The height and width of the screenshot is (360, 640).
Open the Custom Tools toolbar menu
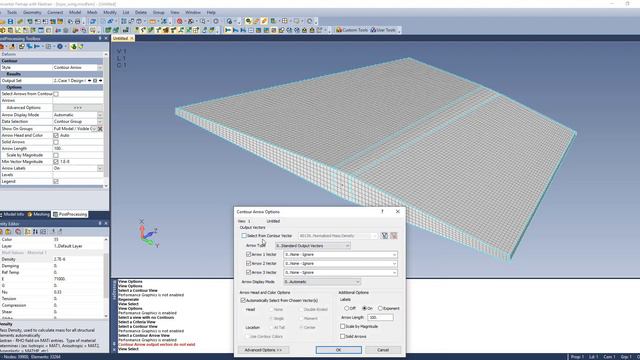click(x=352, y=30)
